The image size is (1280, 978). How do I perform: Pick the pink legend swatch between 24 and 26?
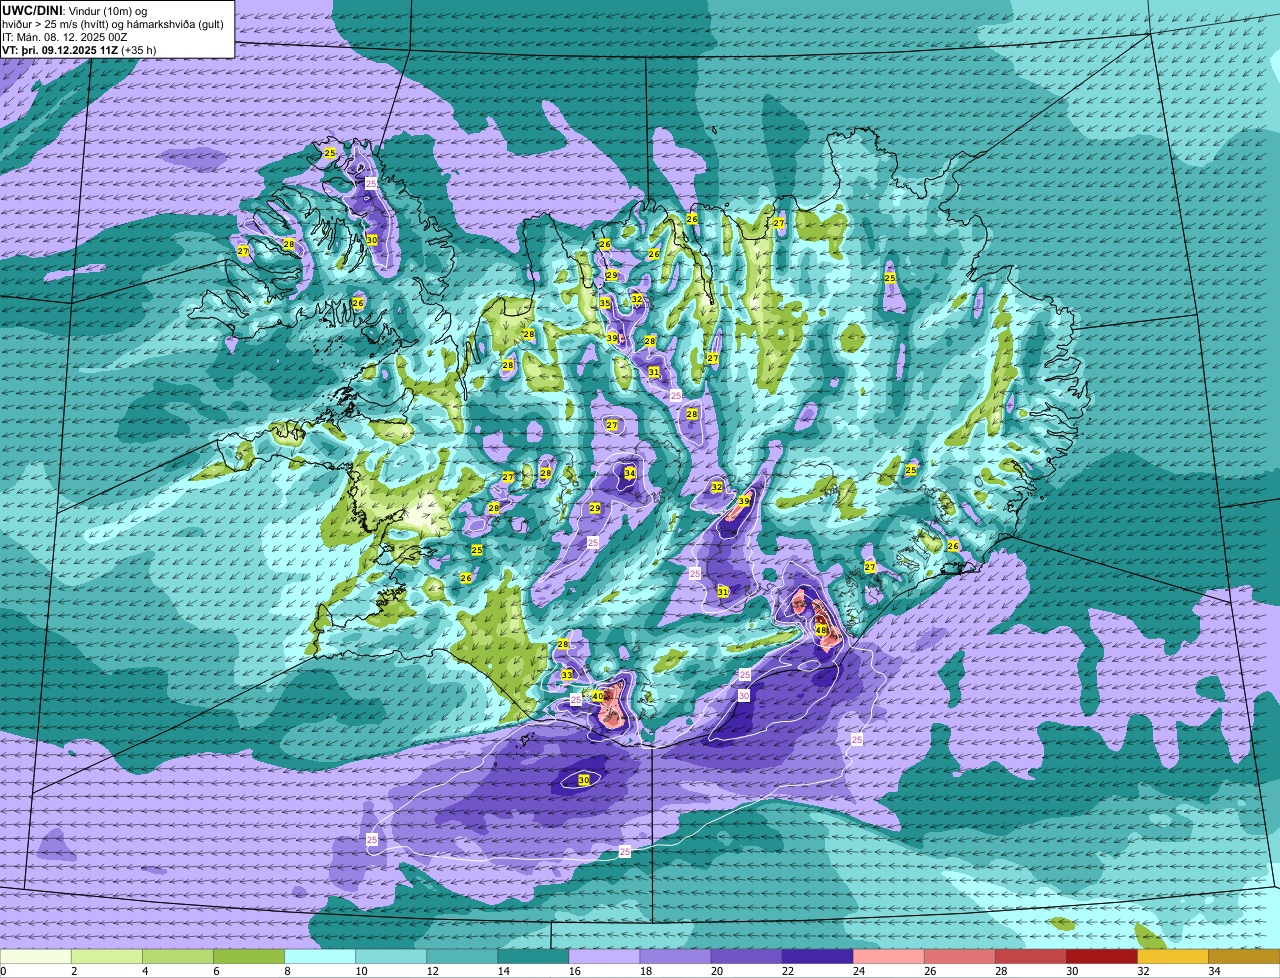pos(888,957)
